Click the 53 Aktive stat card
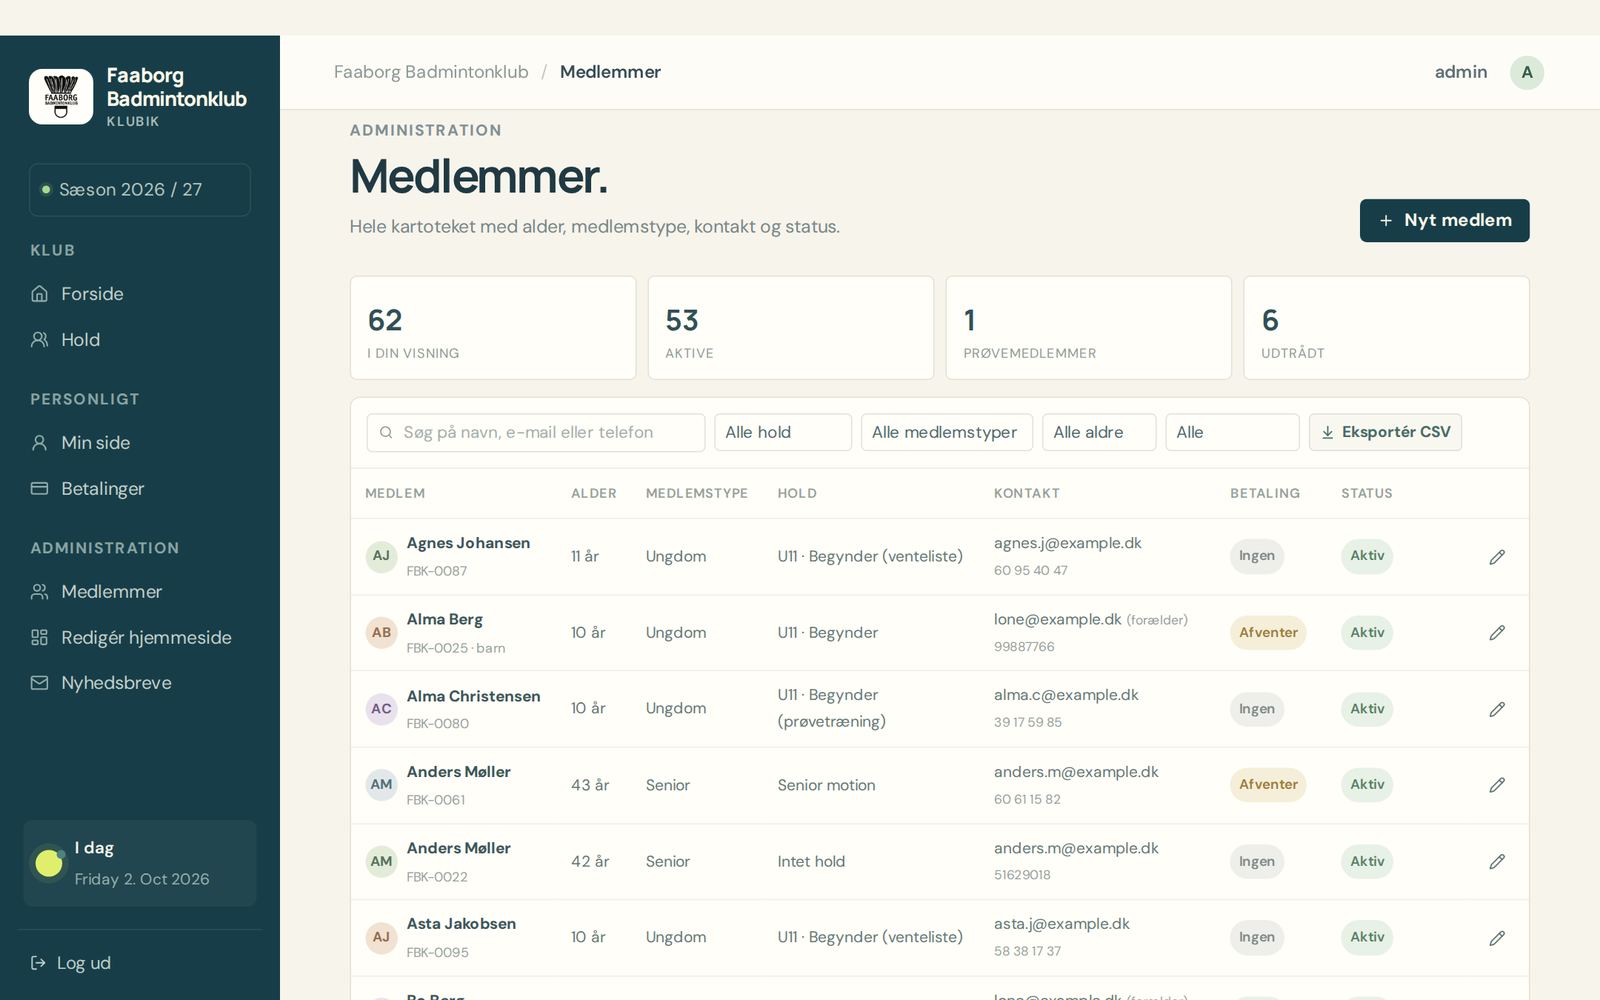Viewport: 1600px width, 1000px height. click(791, 328)
